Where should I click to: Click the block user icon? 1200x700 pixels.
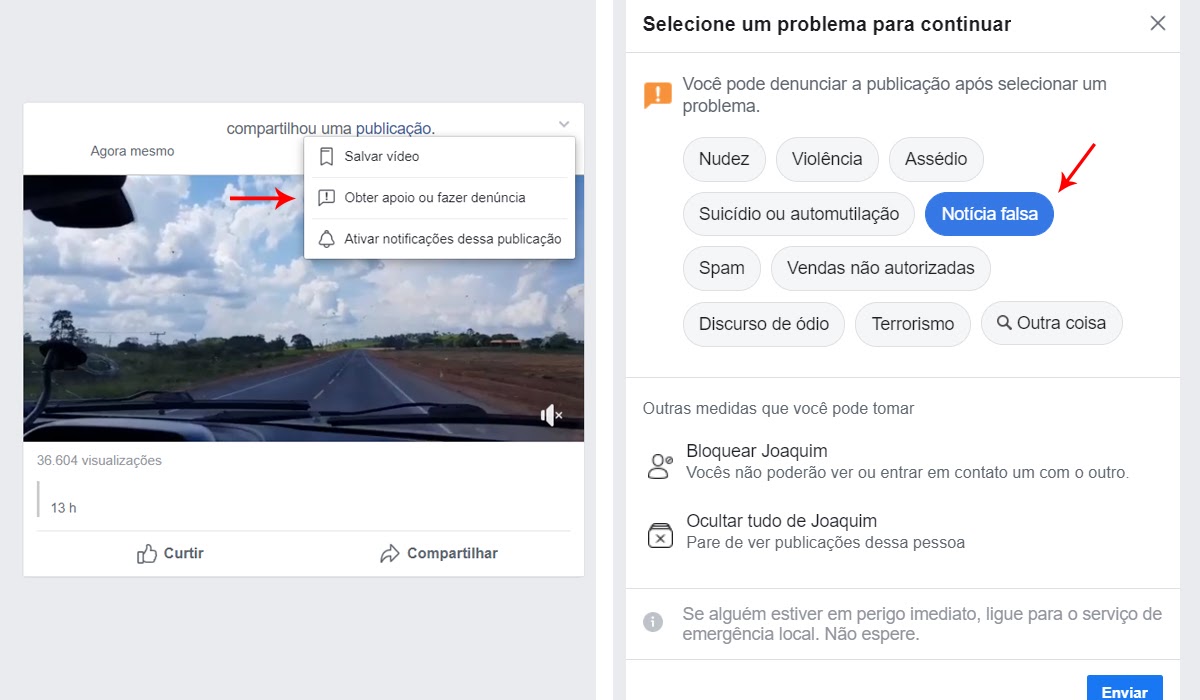(x=660, y=466)
